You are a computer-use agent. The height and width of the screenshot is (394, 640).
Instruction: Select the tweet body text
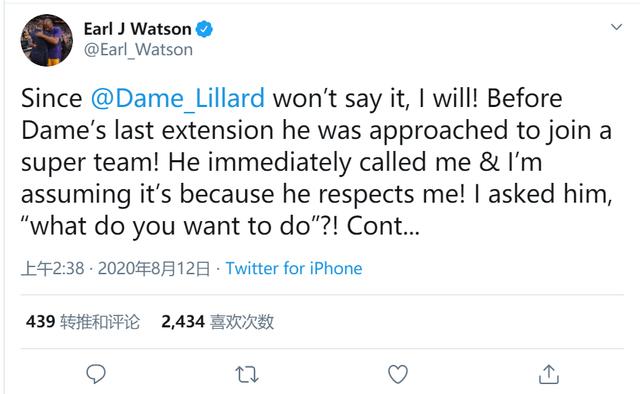(x=317, y=162)
